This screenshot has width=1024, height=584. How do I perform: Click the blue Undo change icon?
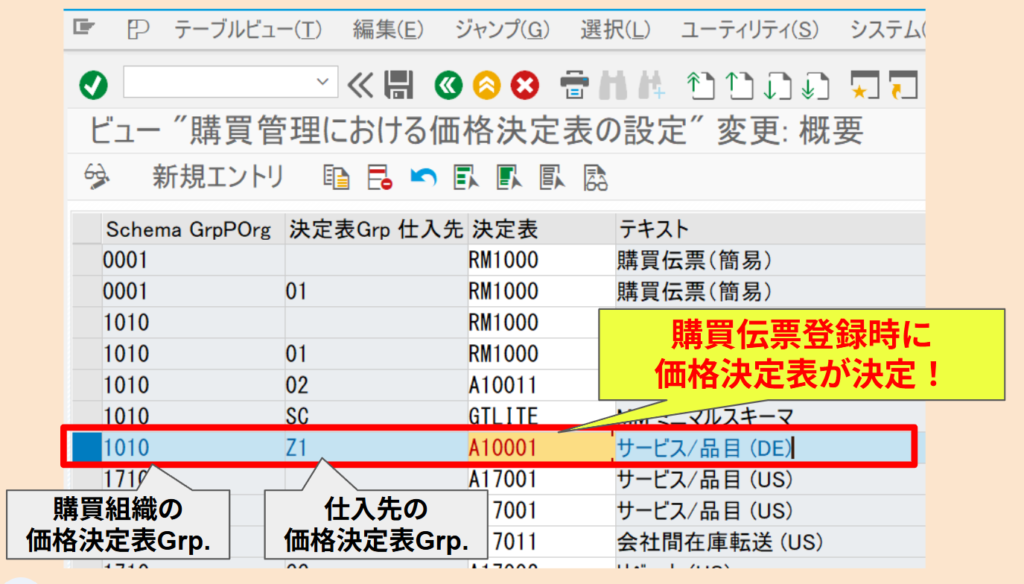tap(423, 177)
